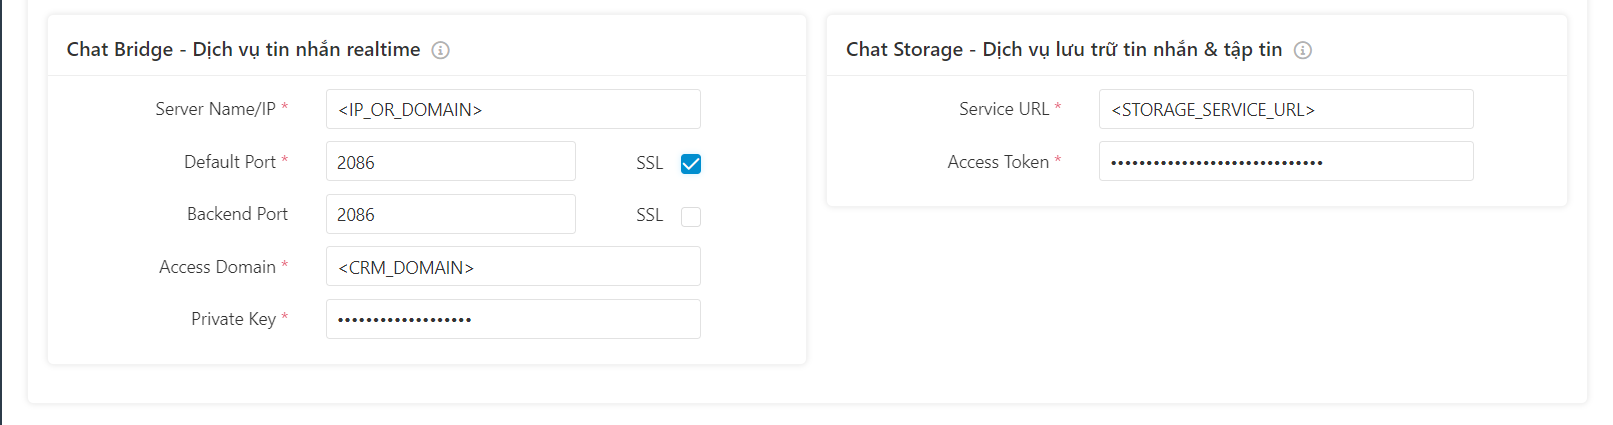
Task: Click the Chat Bridge section heading
Action: coord(243,50)
